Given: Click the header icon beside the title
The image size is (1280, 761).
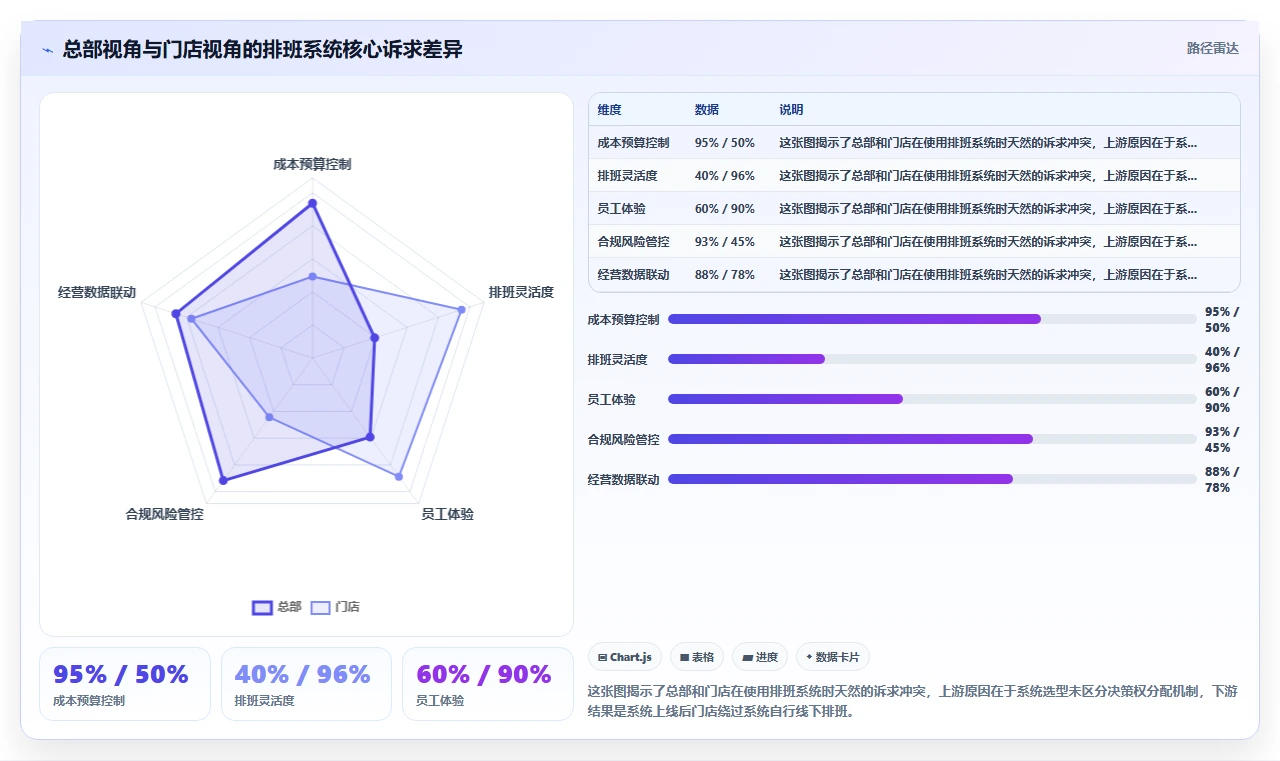Looking at the screenshot, I should tap(48, 50).
